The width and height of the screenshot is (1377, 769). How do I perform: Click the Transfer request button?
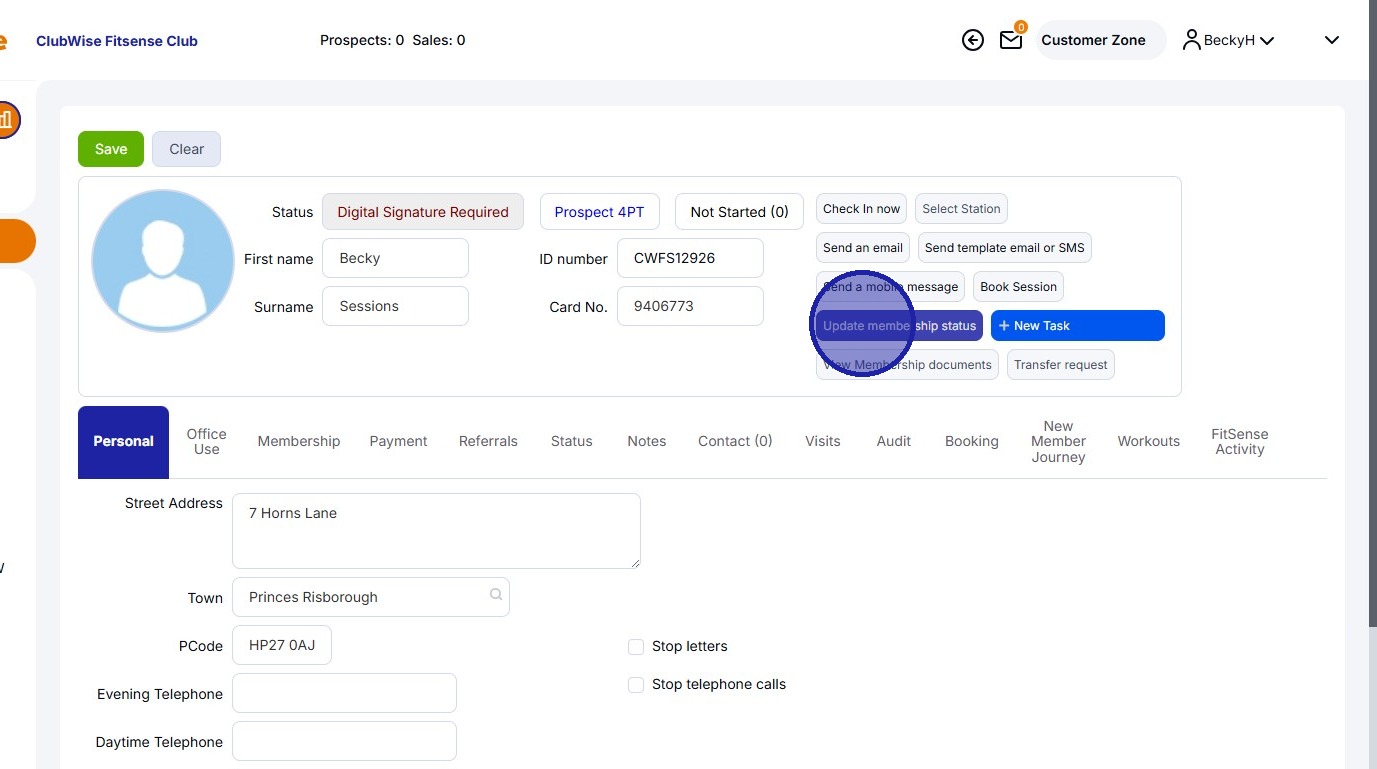click(1060, 364)
